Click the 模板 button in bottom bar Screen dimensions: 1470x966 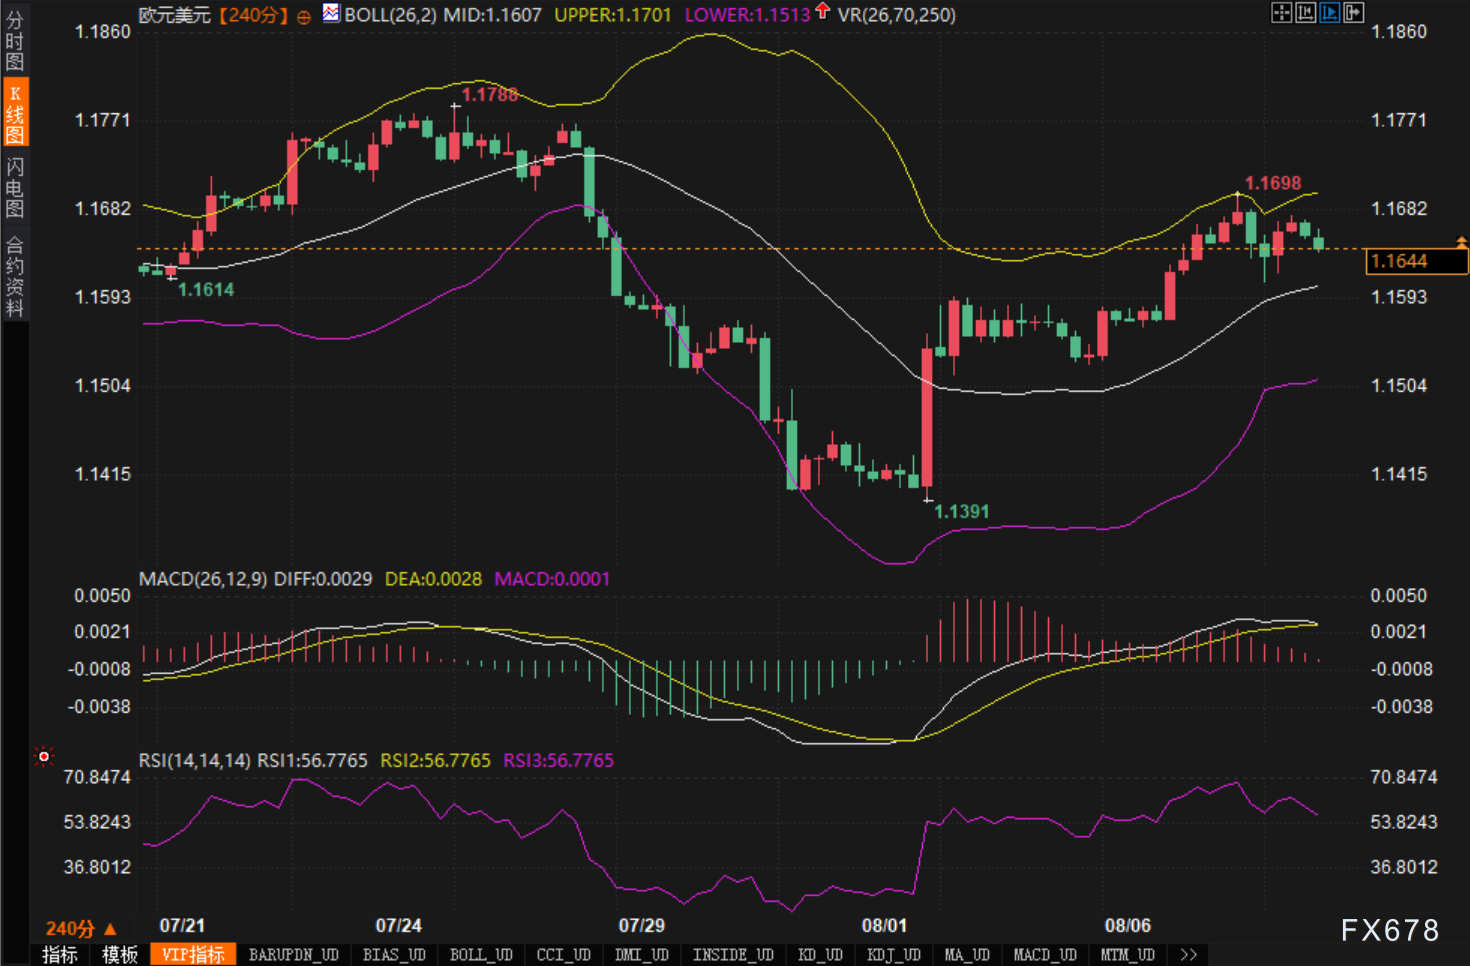(120, 954)
